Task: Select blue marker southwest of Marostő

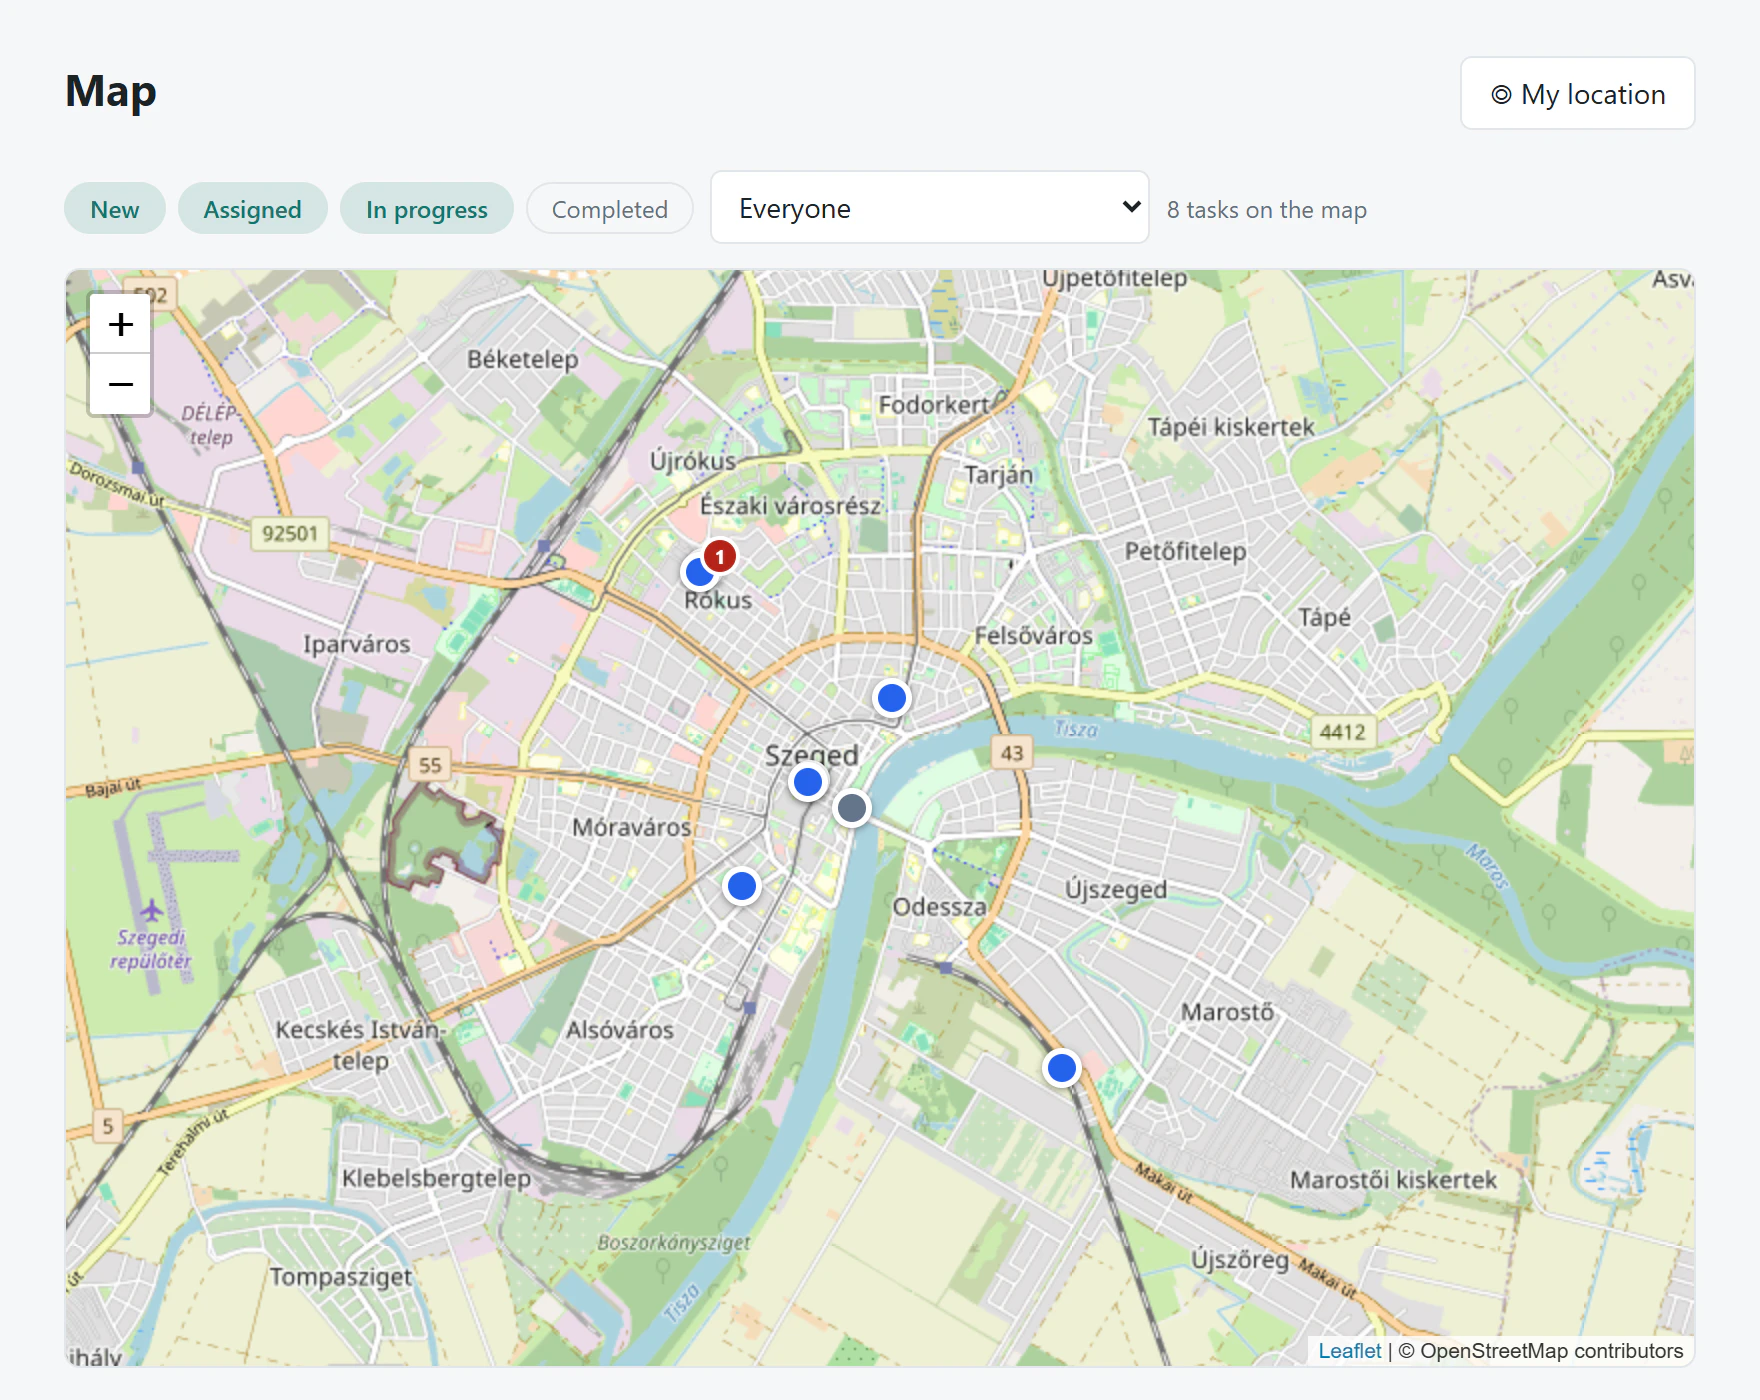Action: click(1062, 1068)
